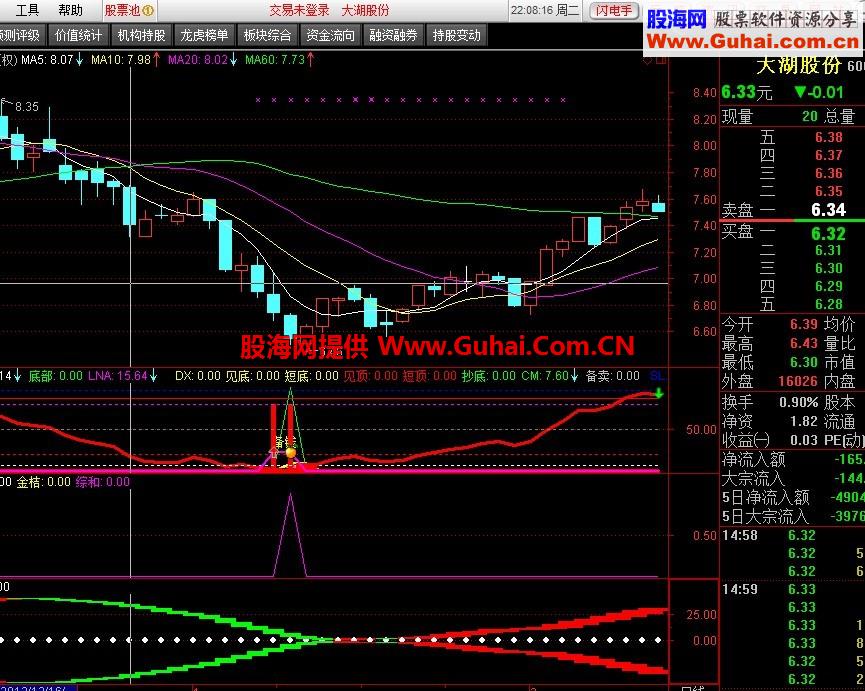Click the 净流入额 row label
Viewport: 865px width, 691px height.
coord(753,459)
